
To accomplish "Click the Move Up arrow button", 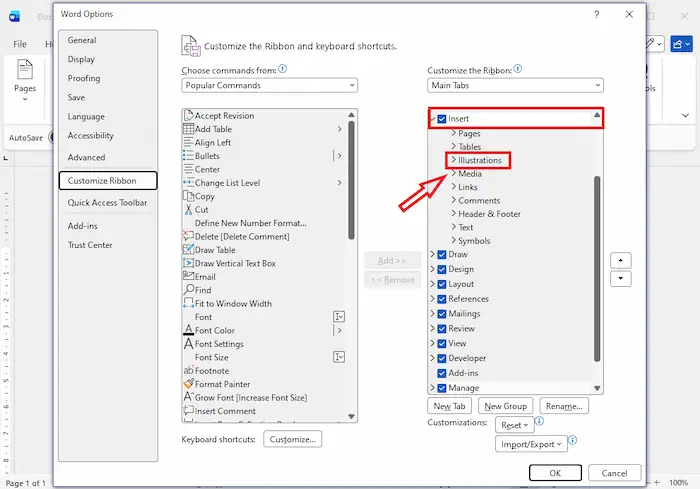I will 620,260.
